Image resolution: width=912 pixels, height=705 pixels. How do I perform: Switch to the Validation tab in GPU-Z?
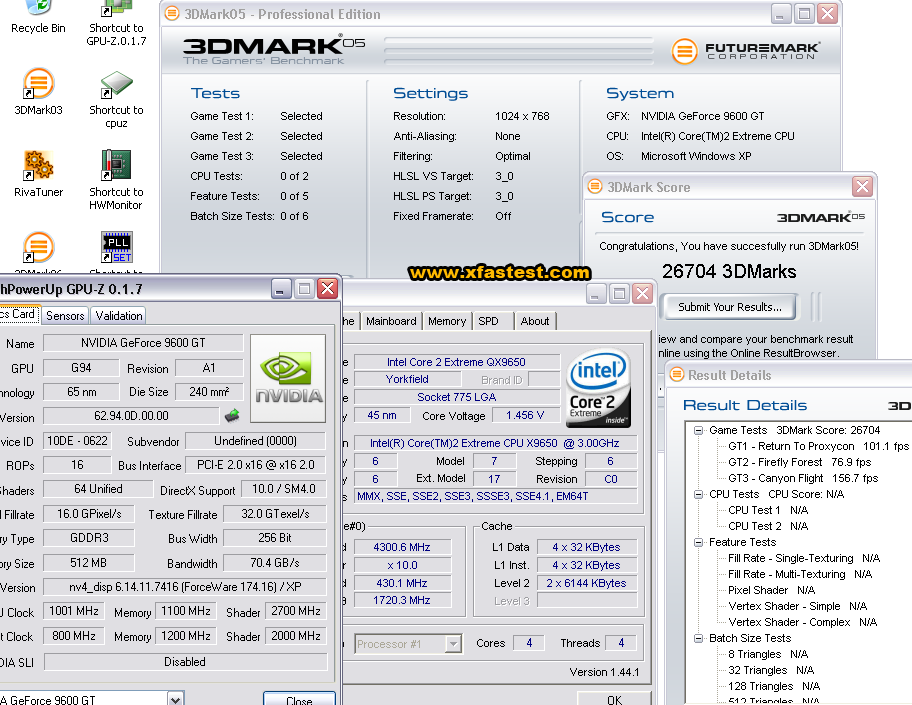click(119, 315)
